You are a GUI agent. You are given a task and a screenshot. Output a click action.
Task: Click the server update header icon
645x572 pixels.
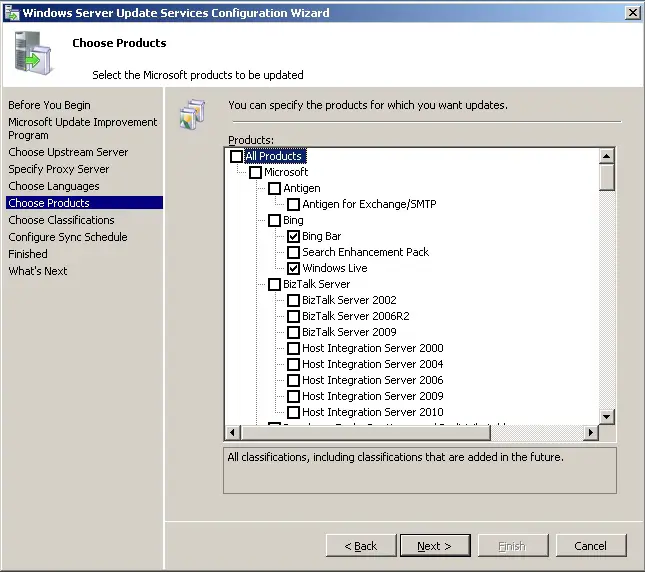33,53
